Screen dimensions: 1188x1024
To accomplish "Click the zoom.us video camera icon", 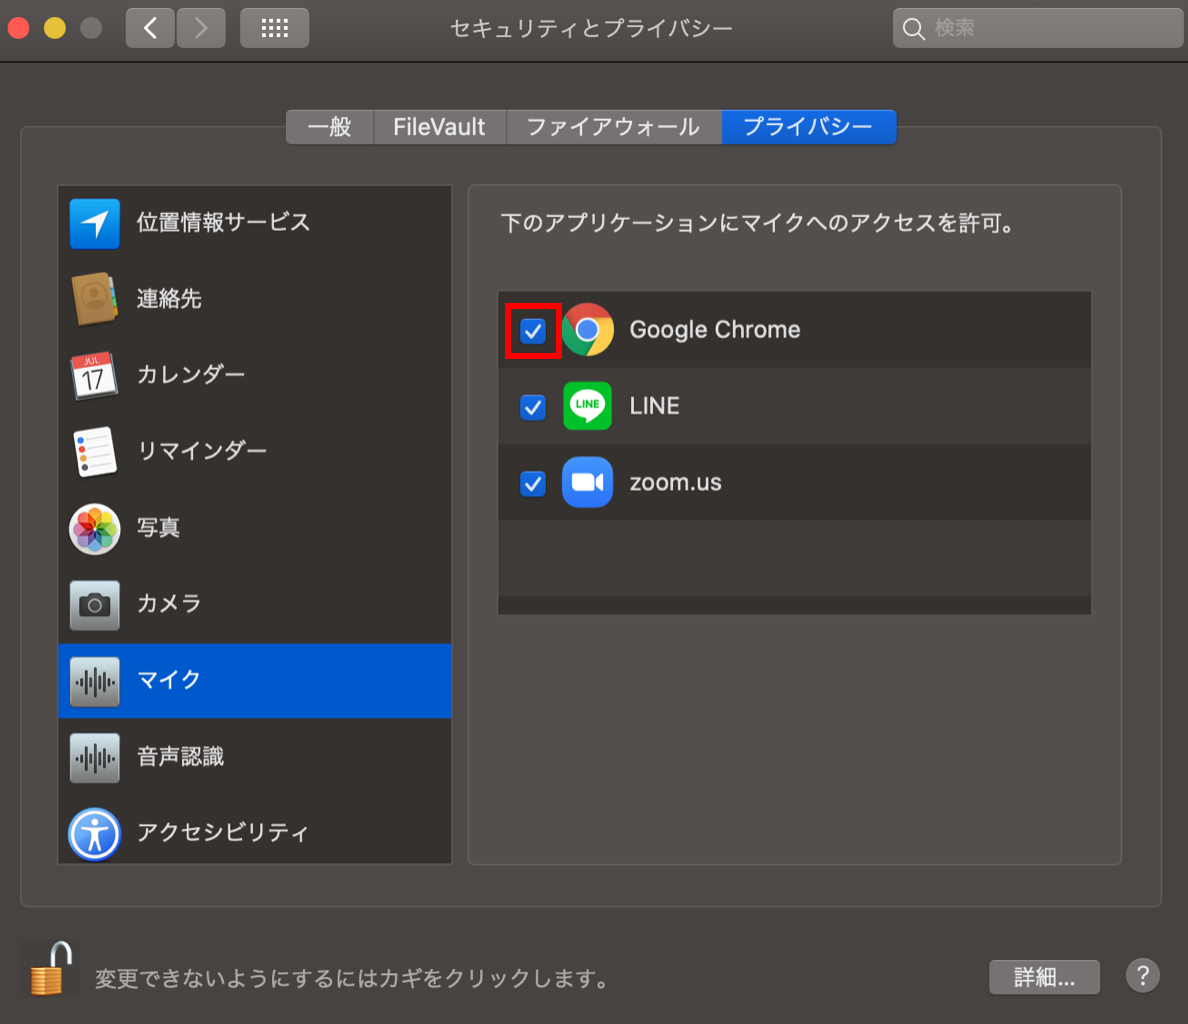I will point(587,482).
